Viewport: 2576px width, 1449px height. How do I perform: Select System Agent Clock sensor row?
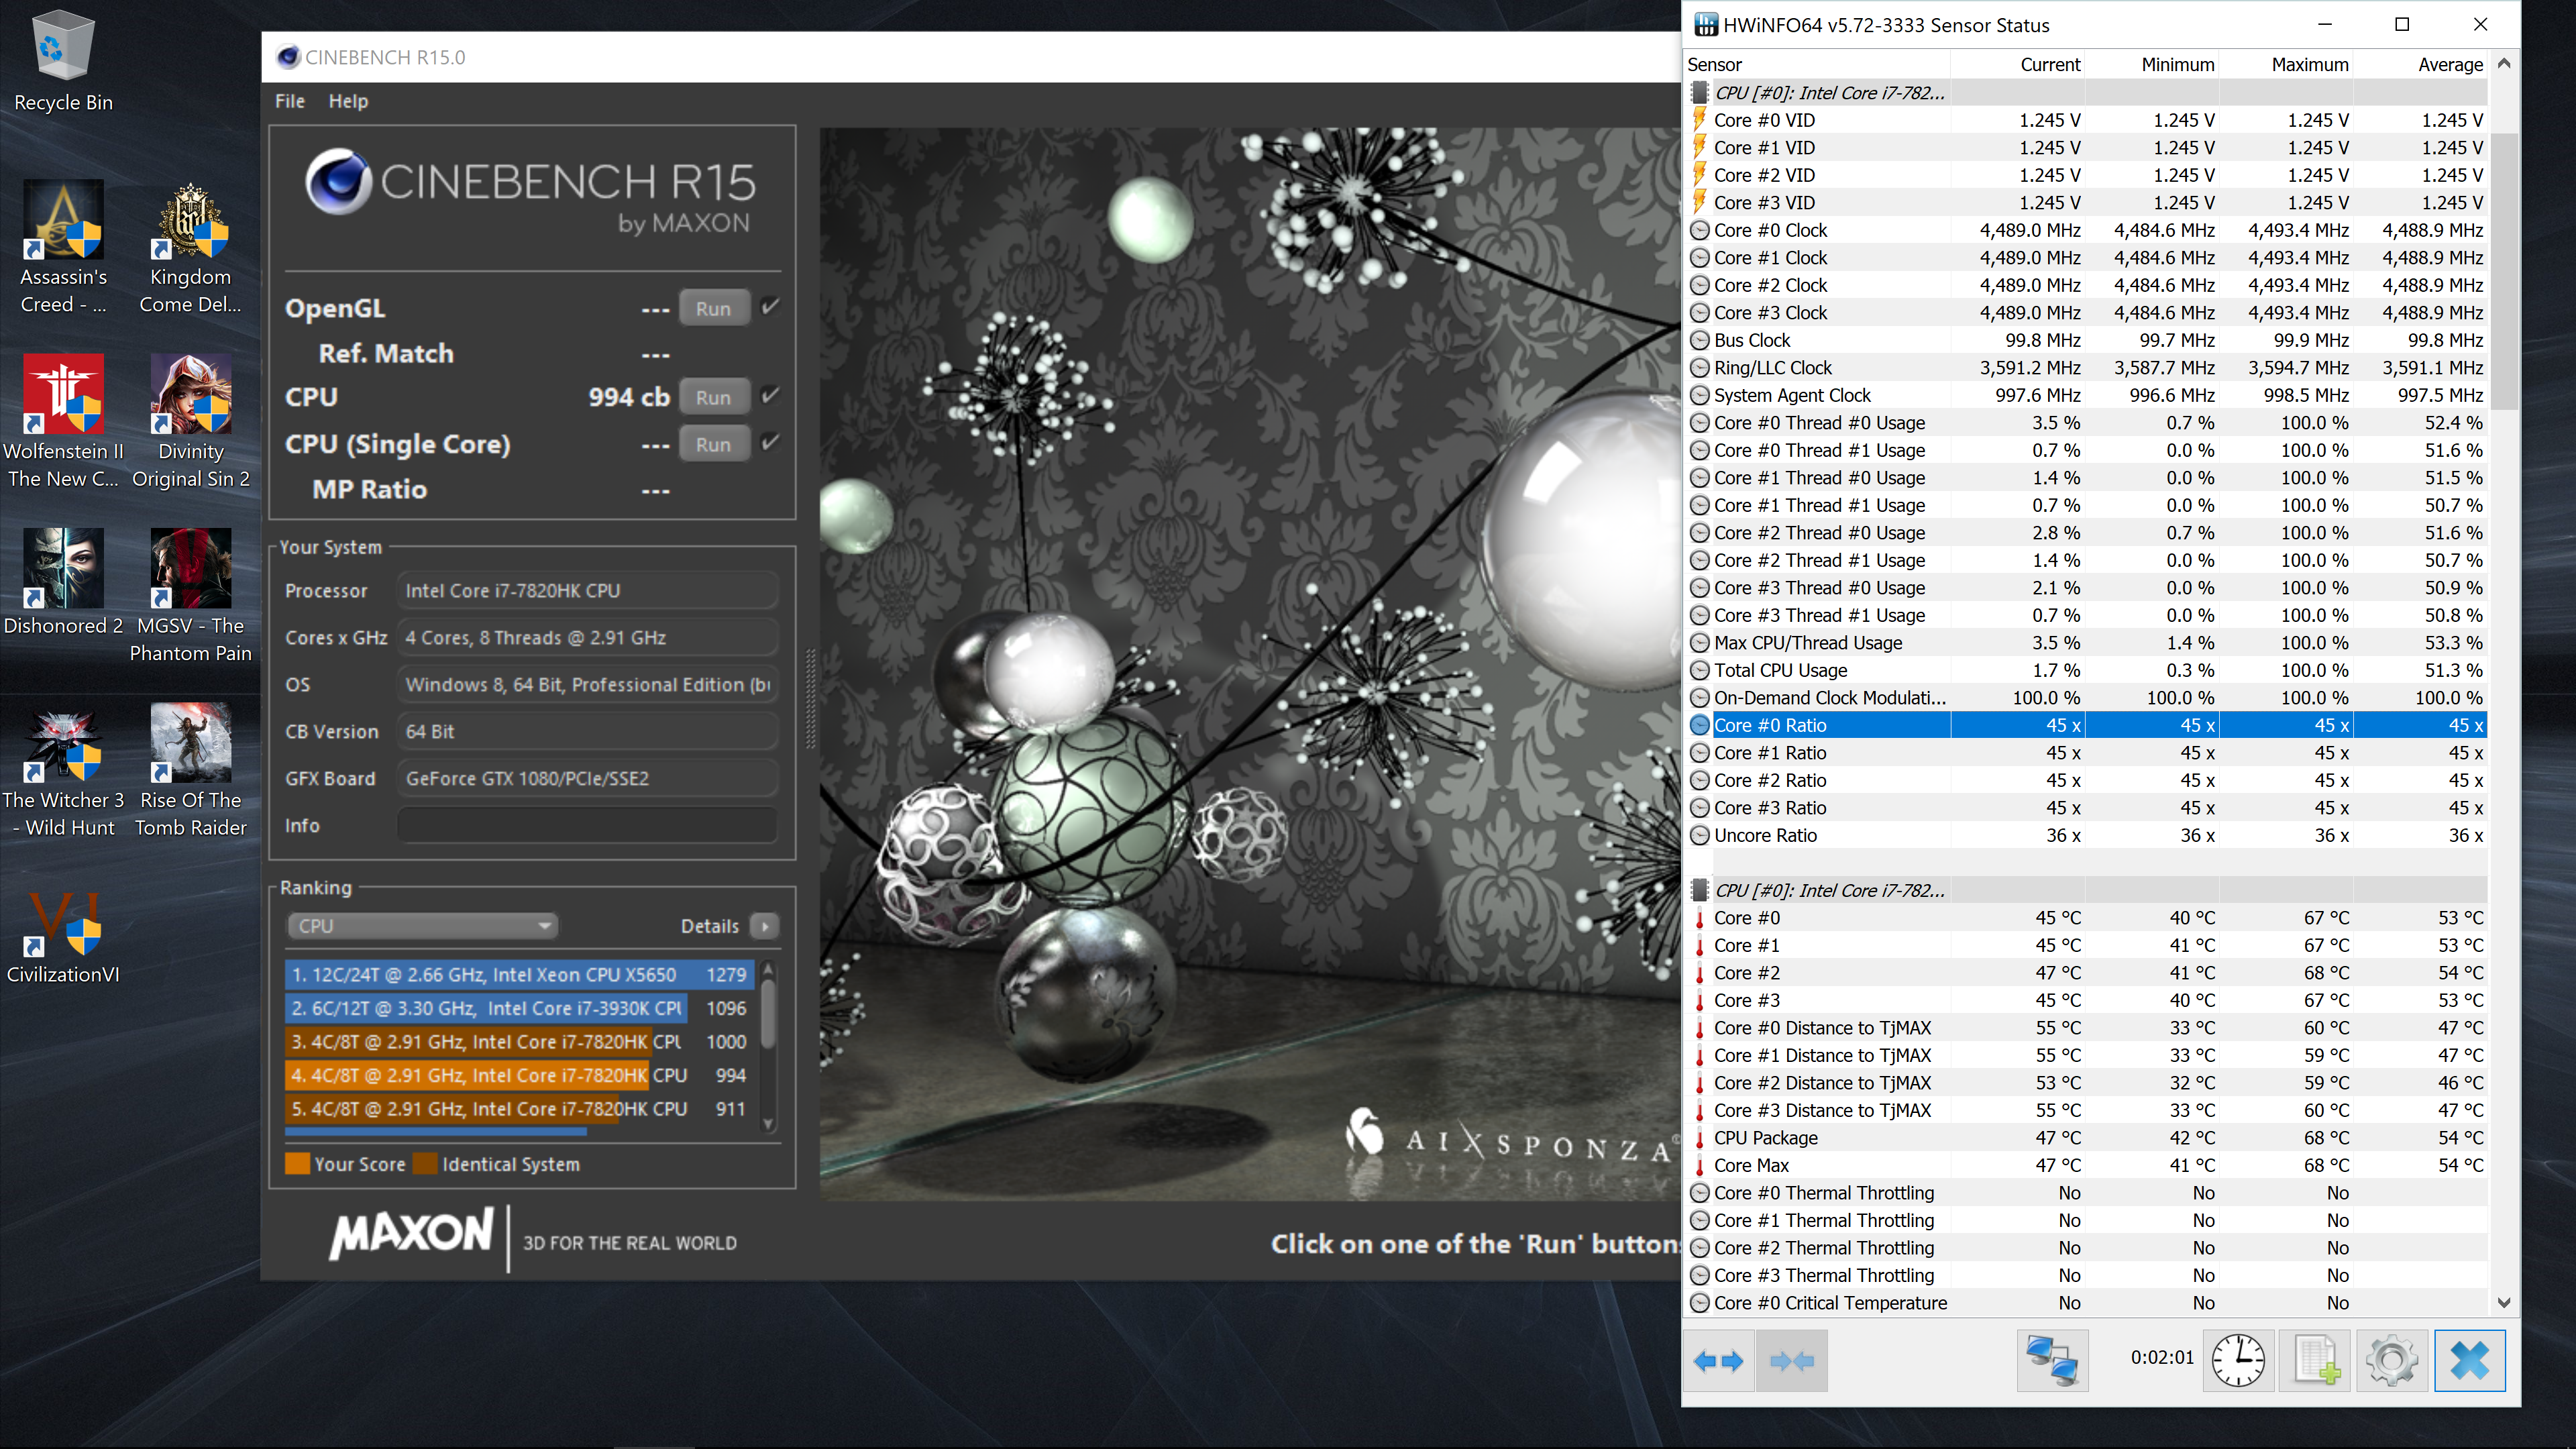click(2087, 395)
